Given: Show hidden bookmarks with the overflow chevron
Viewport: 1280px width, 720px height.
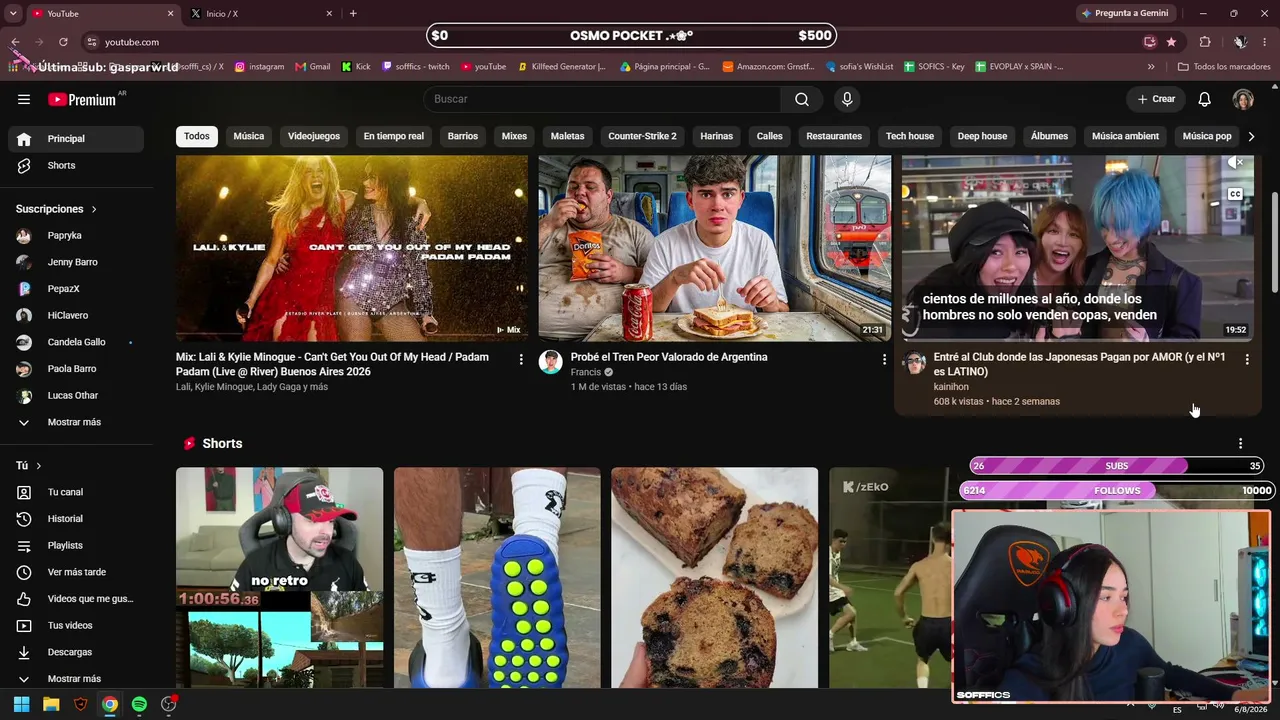Looking at the screenshot, I should click(1151, 67).
